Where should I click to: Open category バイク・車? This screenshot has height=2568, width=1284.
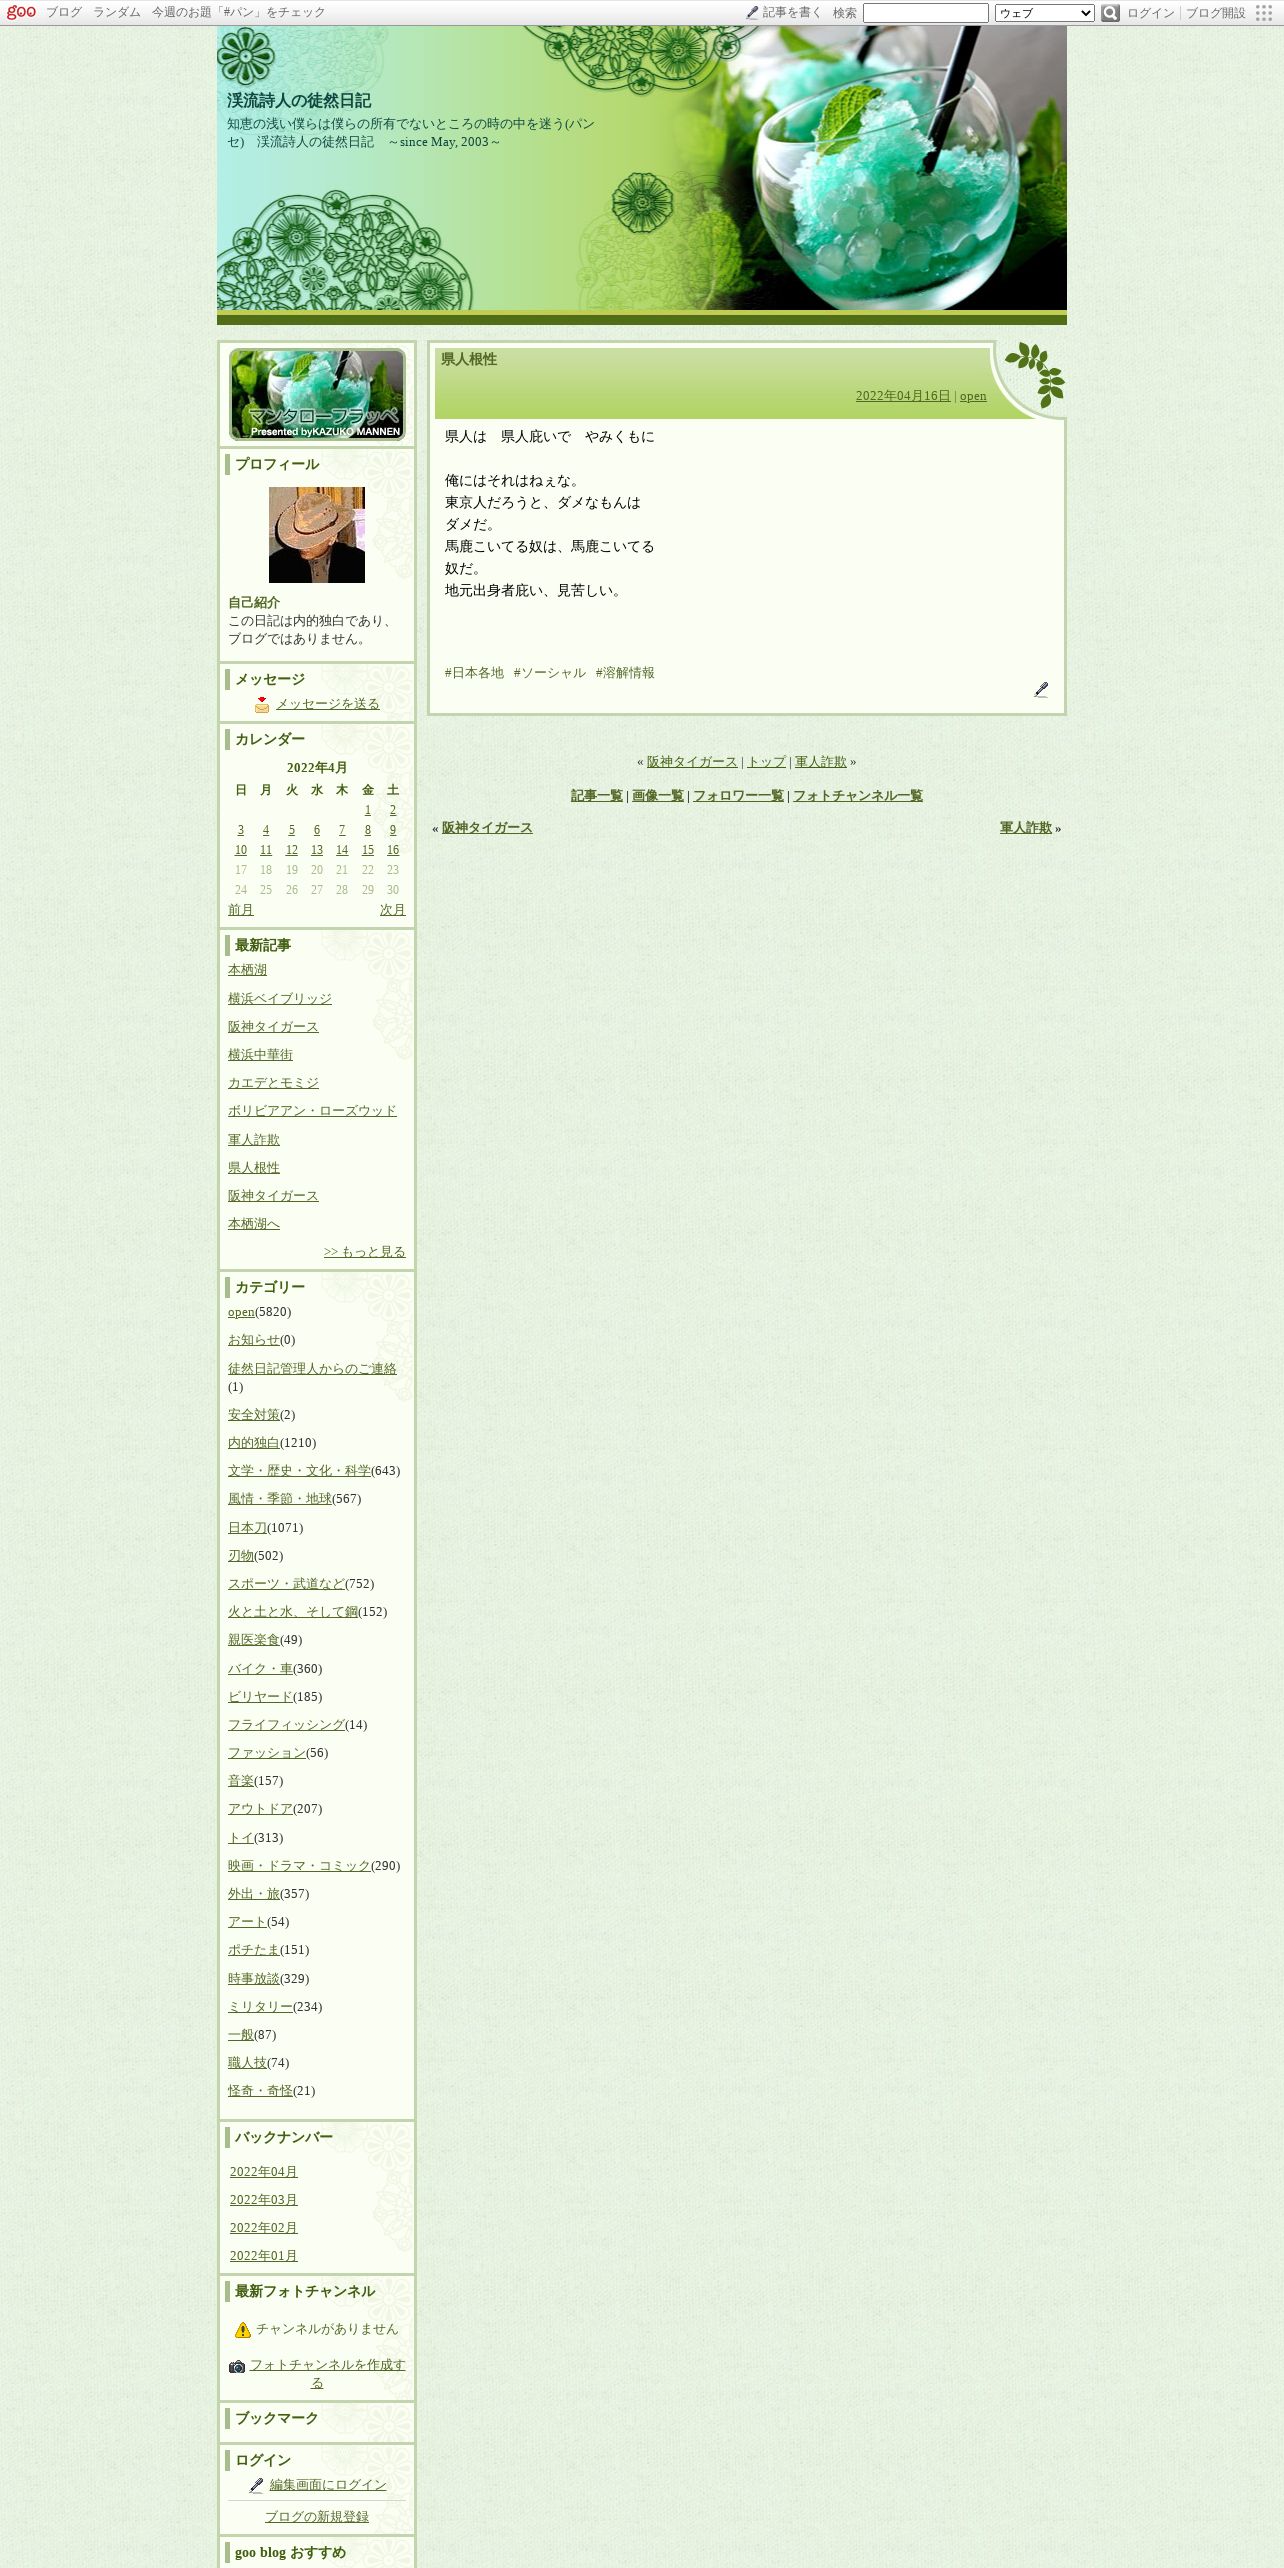[260, 1669]
